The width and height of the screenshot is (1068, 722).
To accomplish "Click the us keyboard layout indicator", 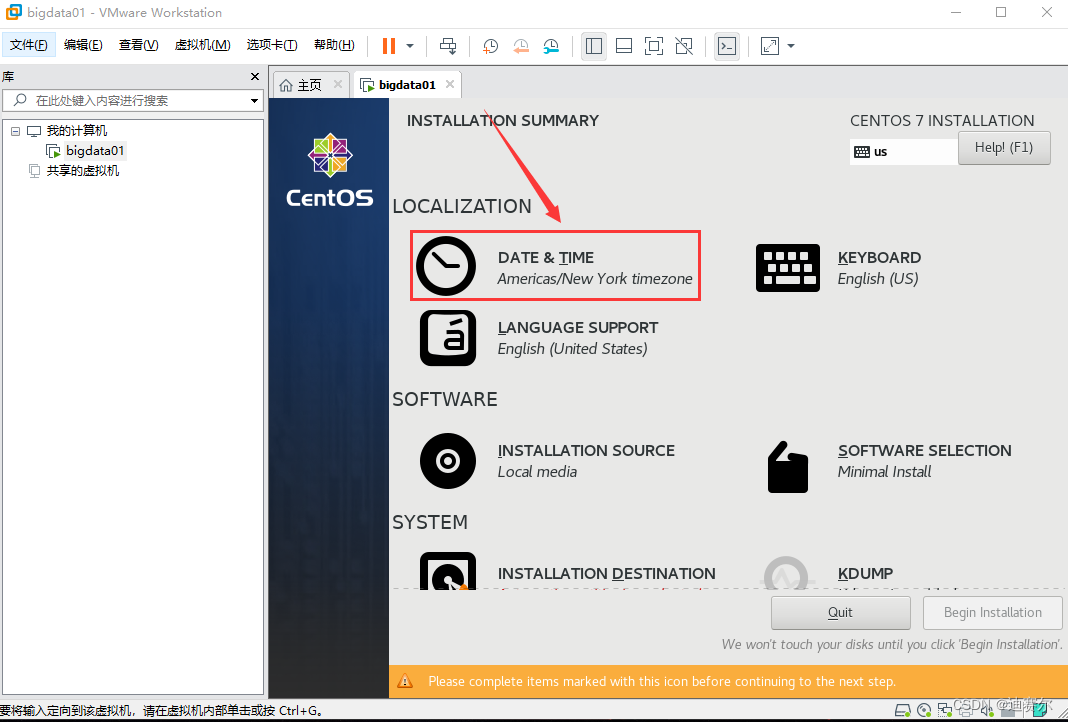I will 904,152.
